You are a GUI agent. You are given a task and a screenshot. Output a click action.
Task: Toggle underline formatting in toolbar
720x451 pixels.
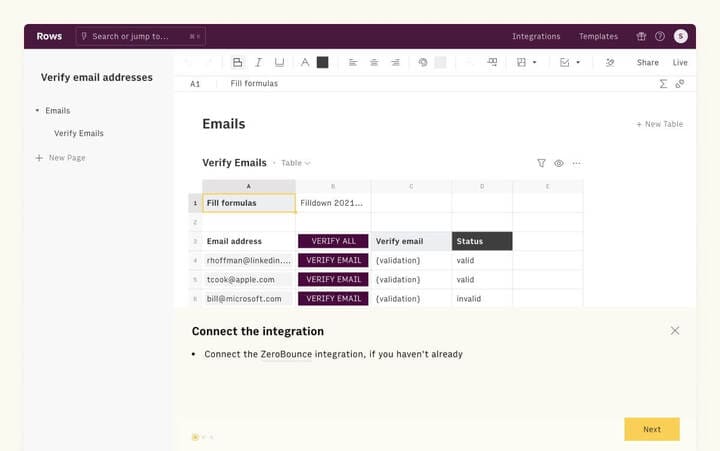tap(279, 62)
